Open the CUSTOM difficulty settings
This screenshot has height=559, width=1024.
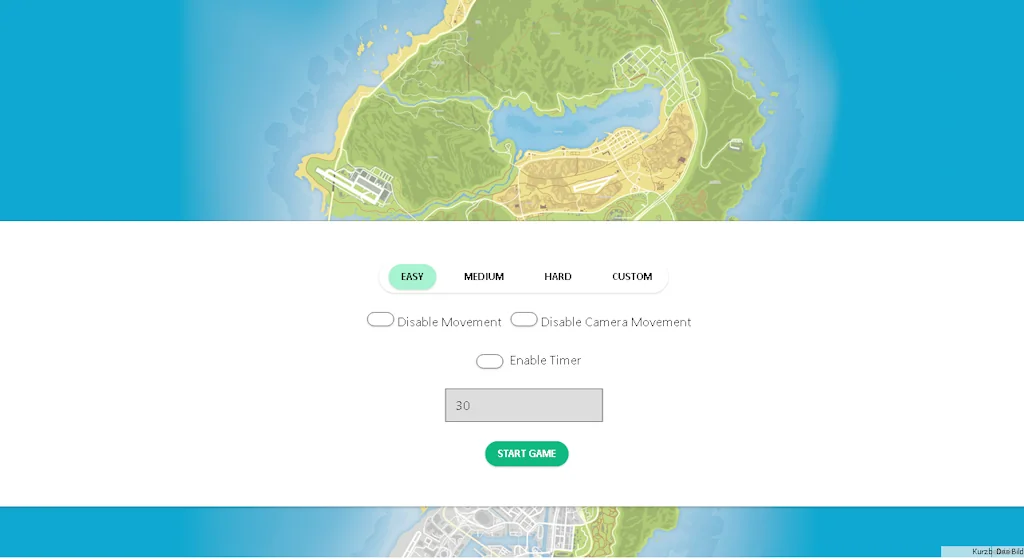pyautogui.click(x=632, y=277)
